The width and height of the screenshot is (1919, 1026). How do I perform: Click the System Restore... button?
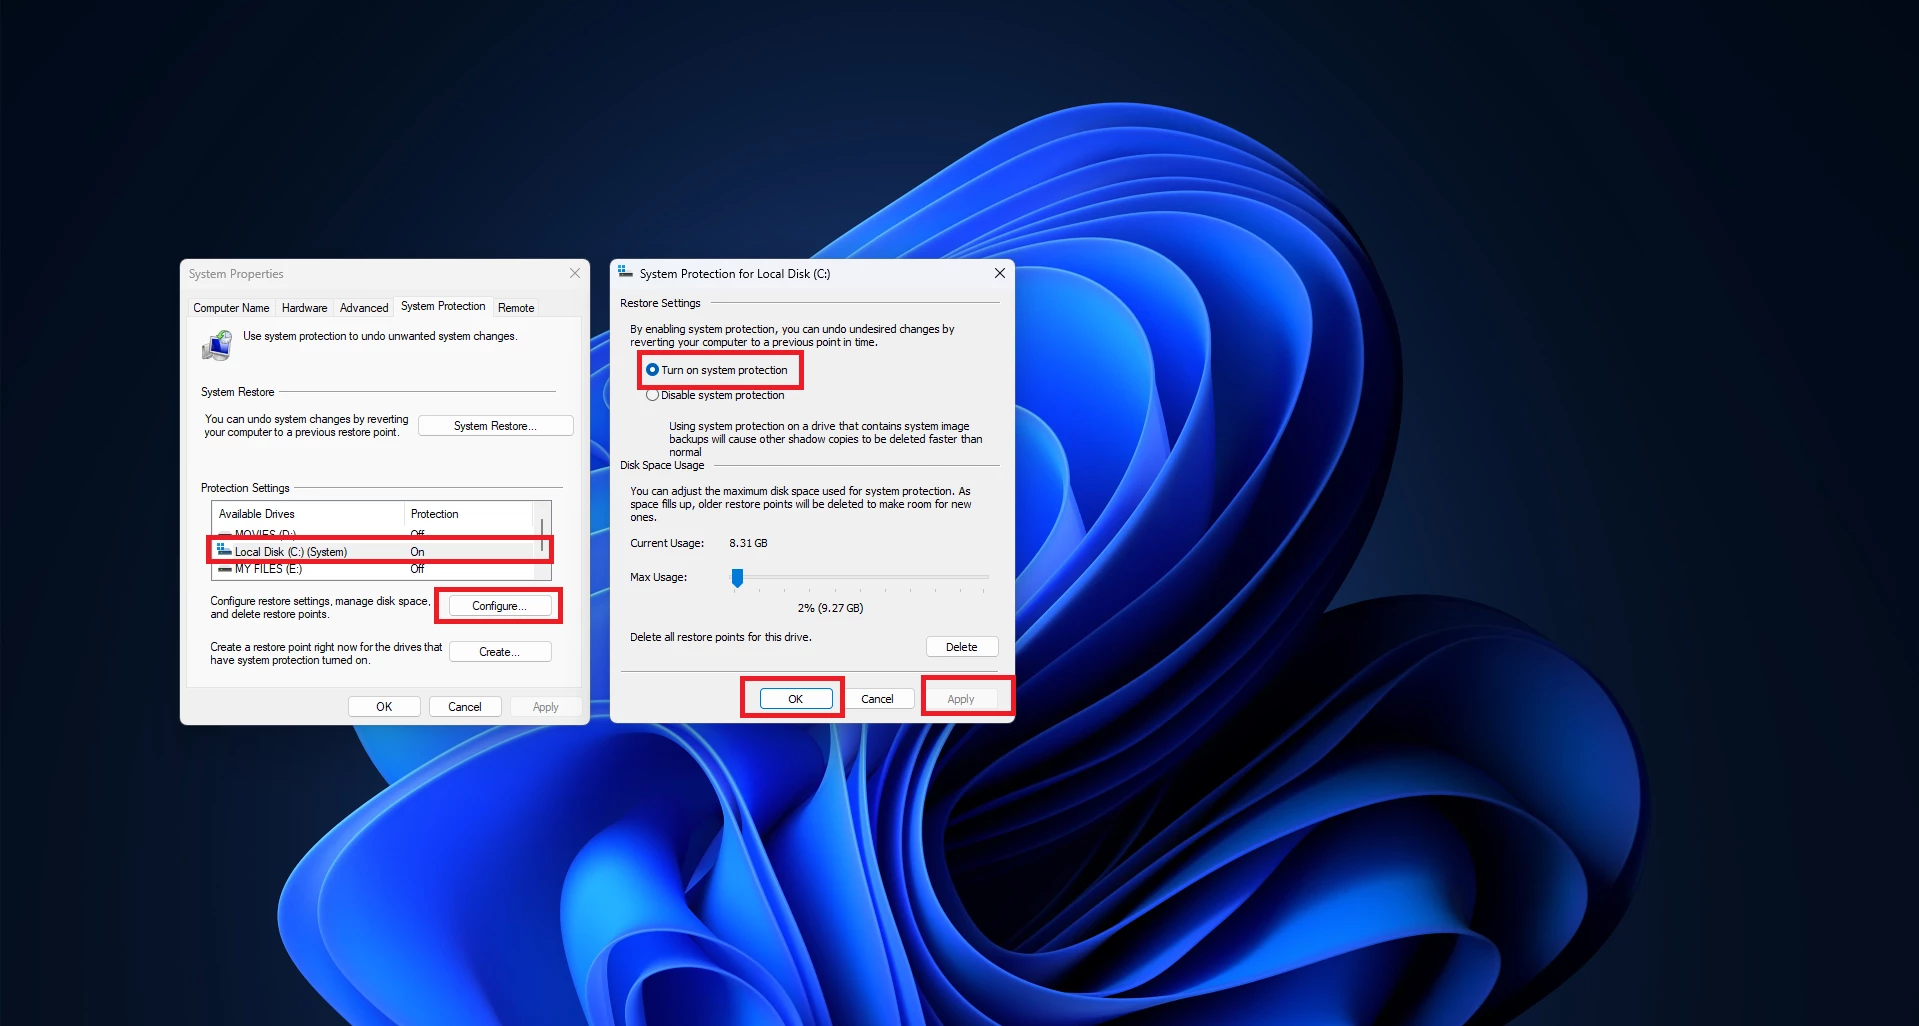coord(495,426)
